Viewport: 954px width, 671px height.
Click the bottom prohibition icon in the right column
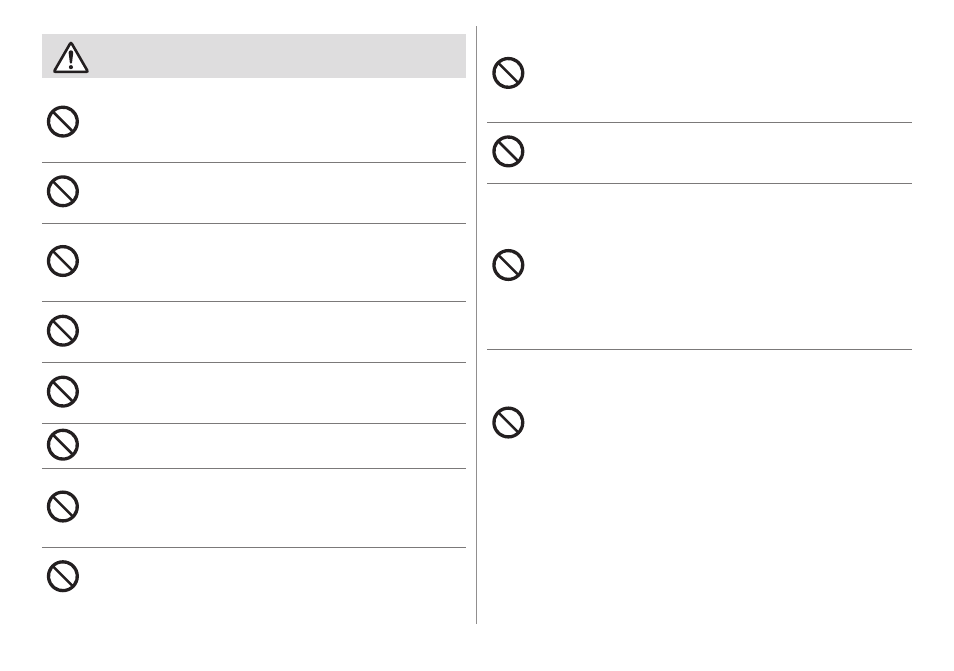click(x=508, y=422)
